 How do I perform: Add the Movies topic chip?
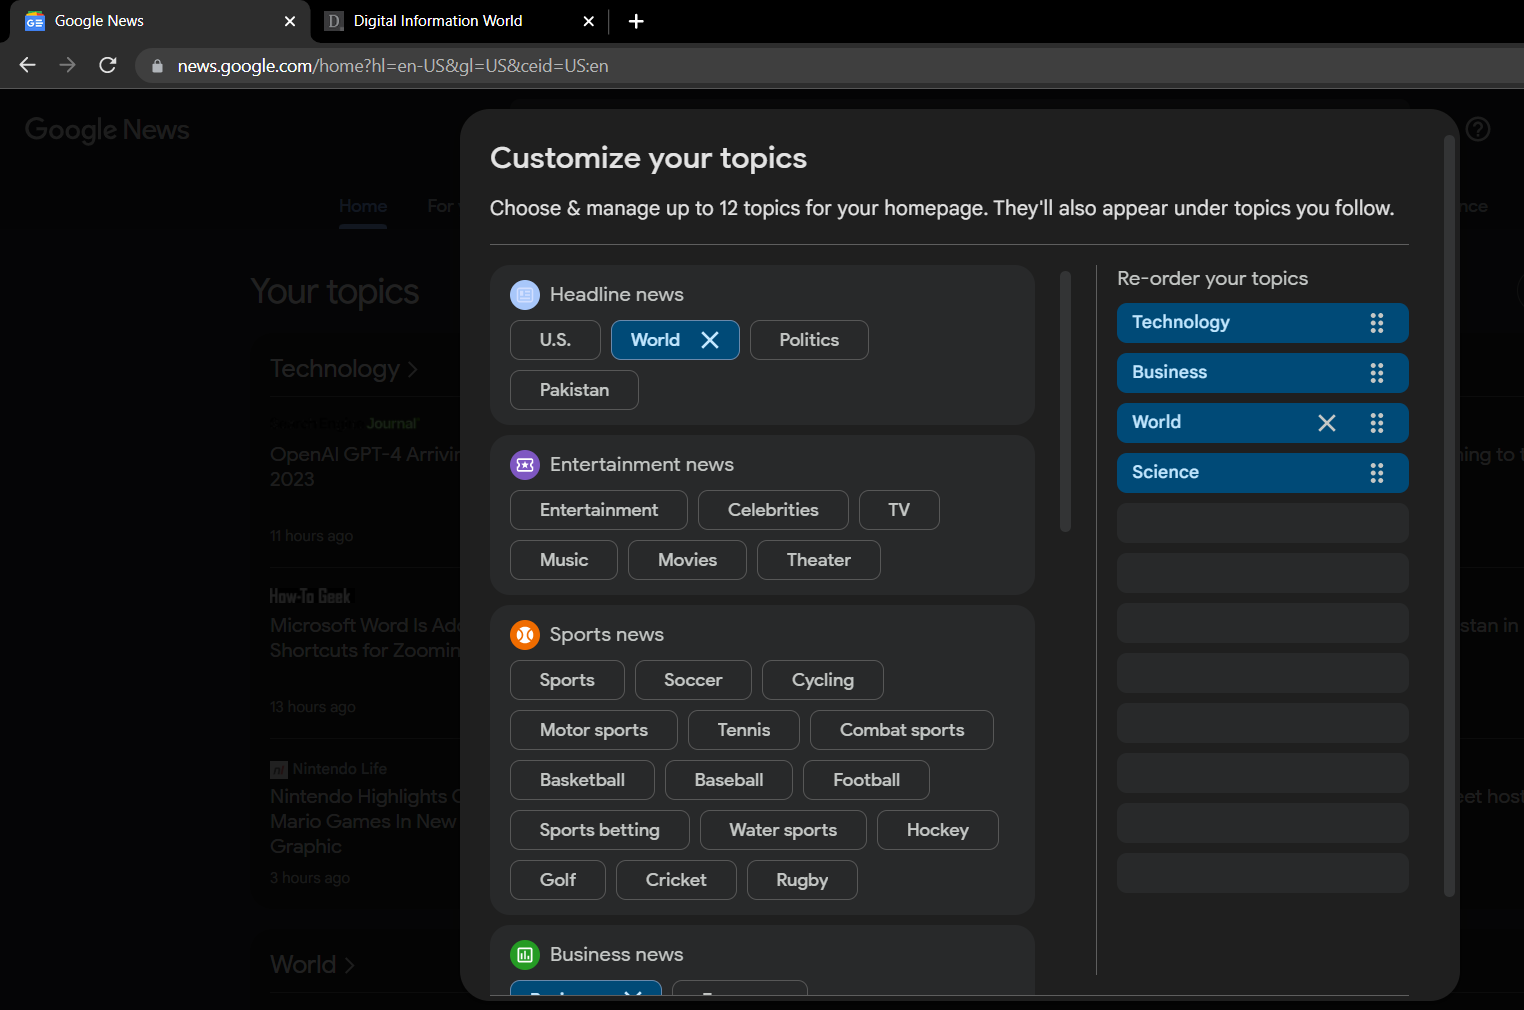coord(687,560)
